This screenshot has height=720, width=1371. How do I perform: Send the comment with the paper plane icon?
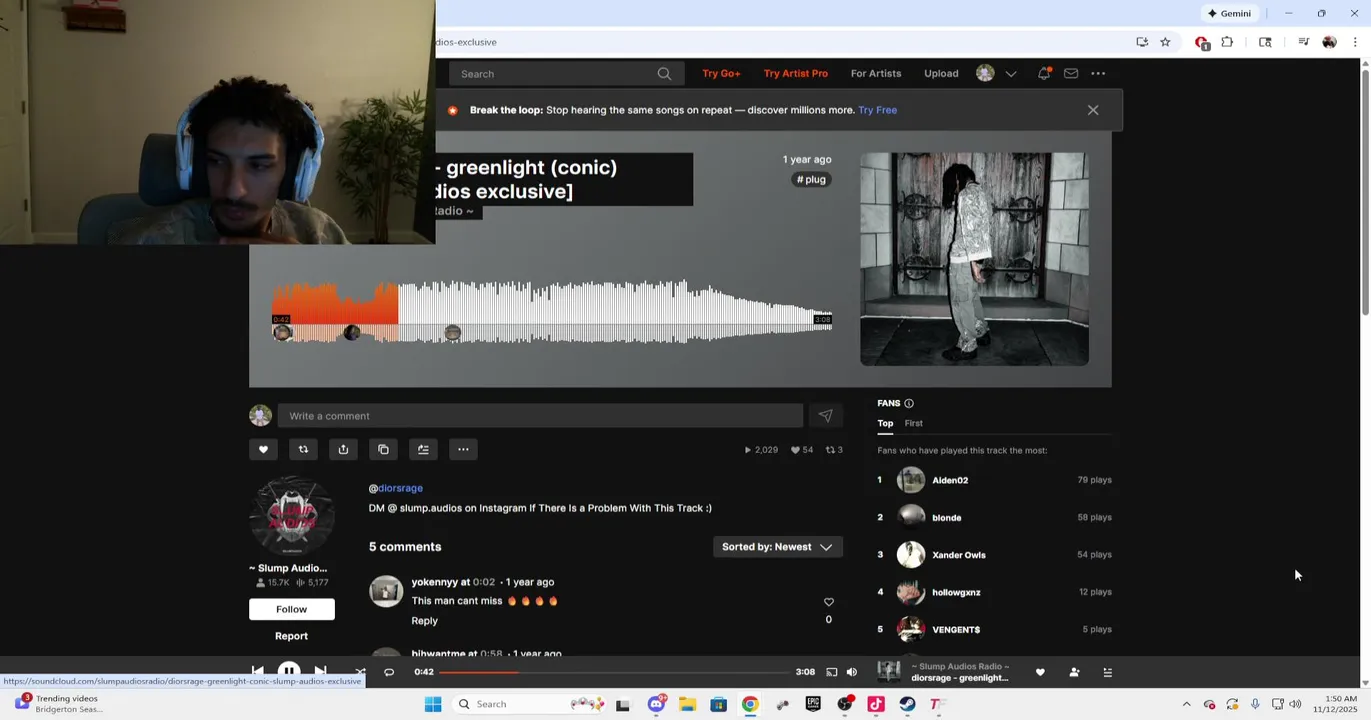(x=825, y=416)
